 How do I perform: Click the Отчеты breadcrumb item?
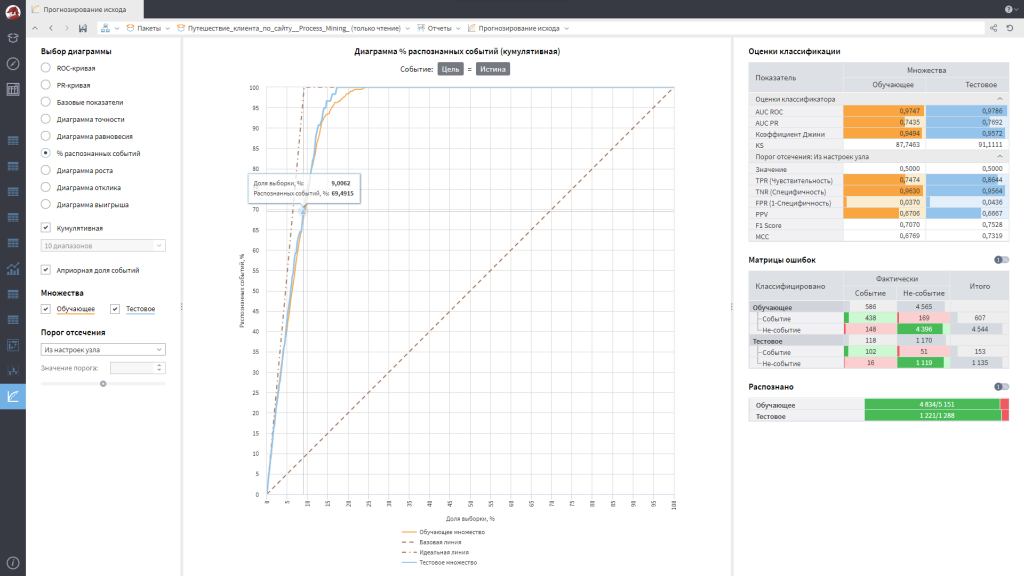[434, 28]
